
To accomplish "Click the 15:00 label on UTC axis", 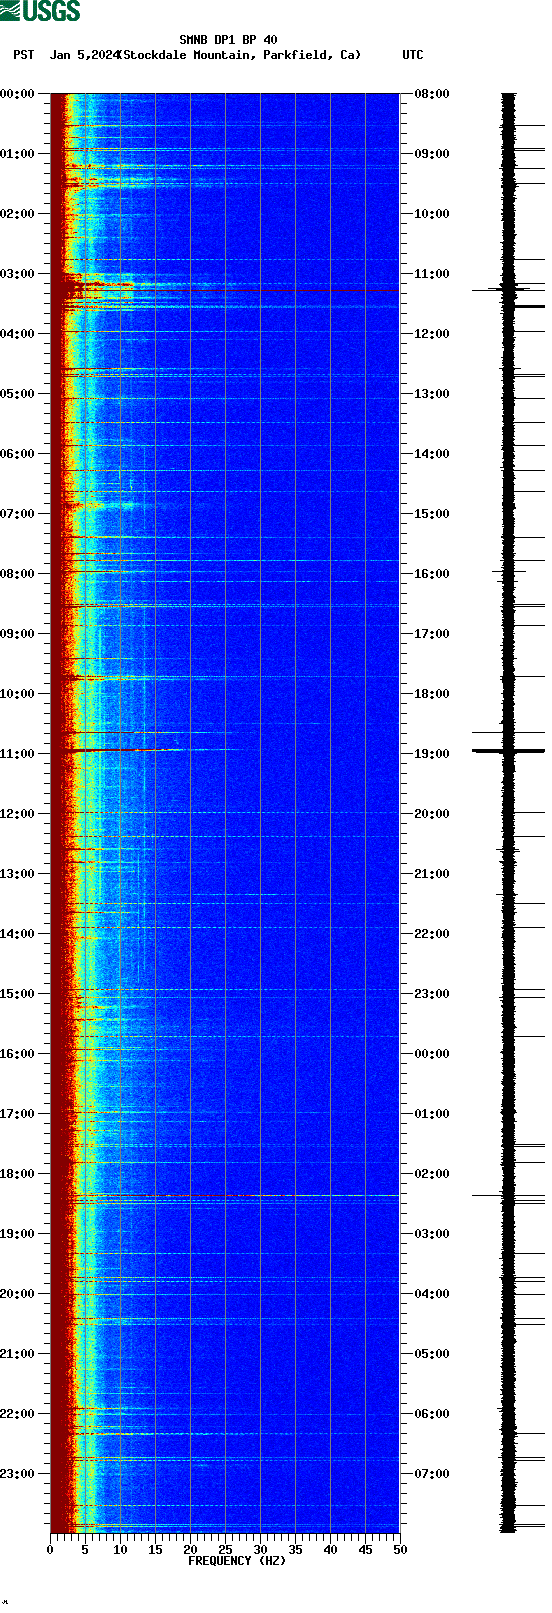I will (x=432, y=514).
